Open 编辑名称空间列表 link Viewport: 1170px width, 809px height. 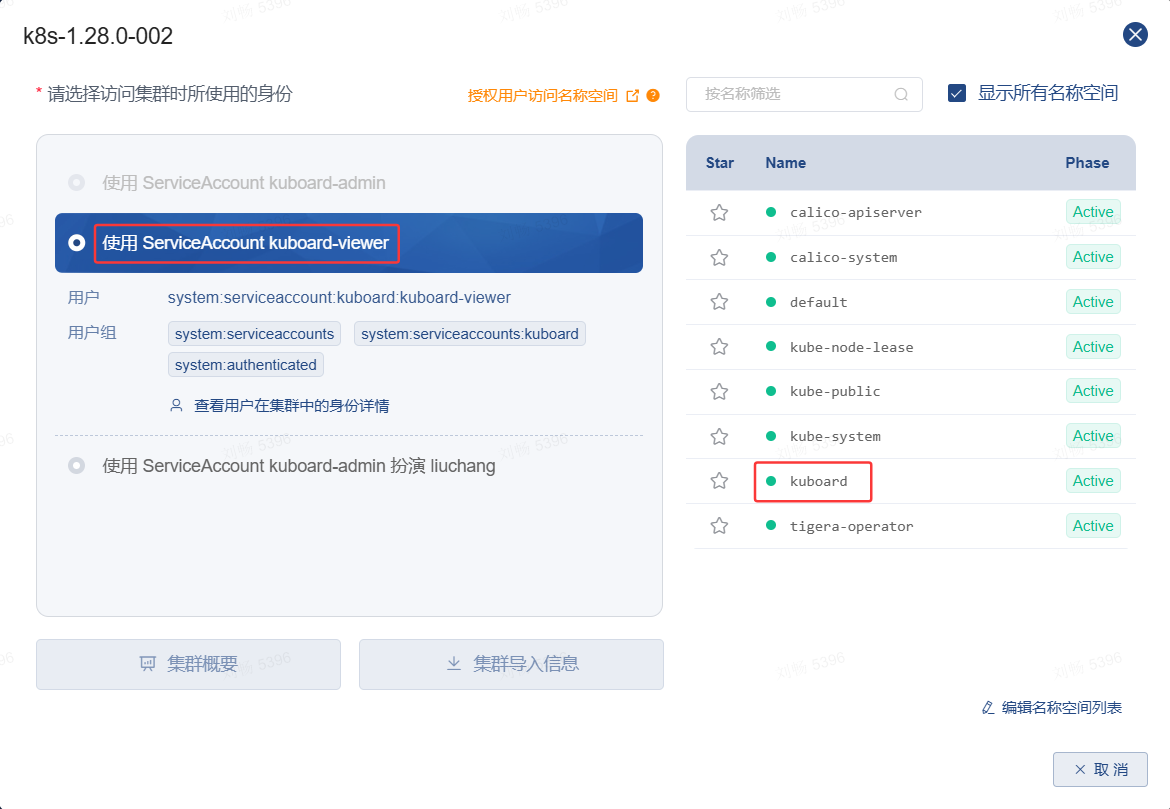pos(1061,708)
